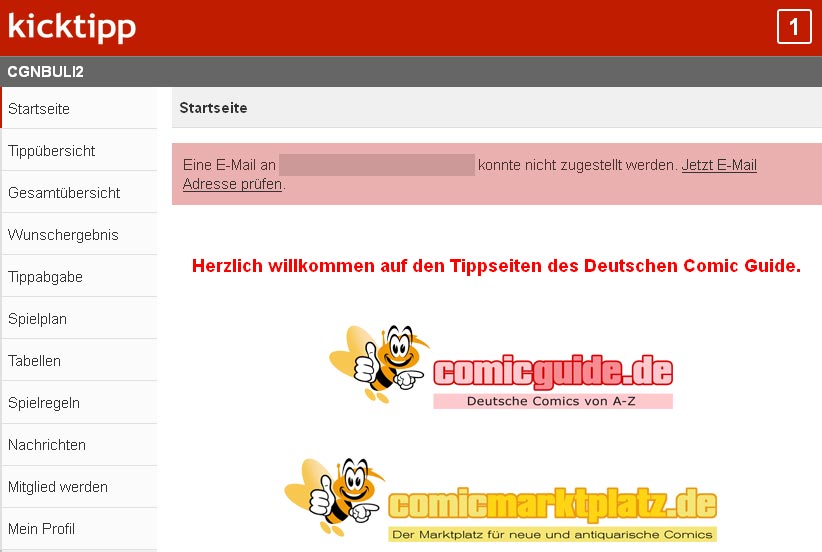
Task: Go to Tippübersicht
Action: coord(79,150)
